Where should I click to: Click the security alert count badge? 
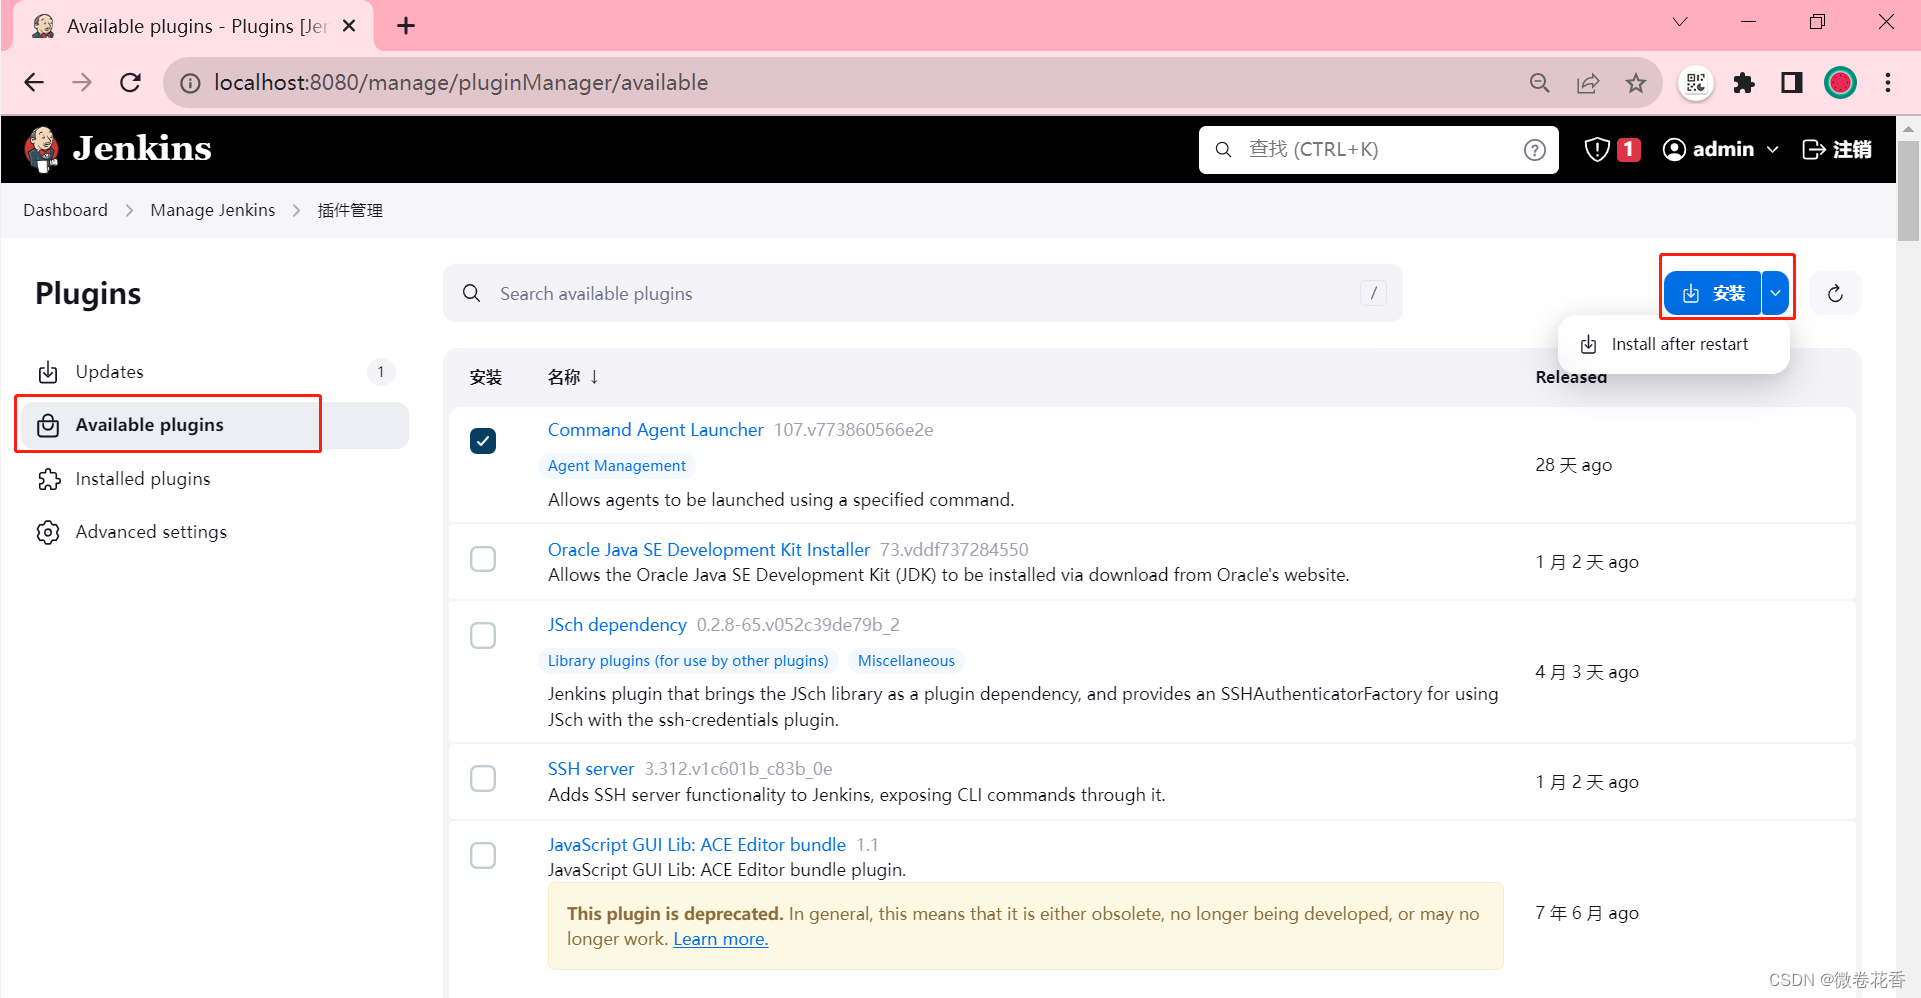click(x=1629, y=149)
